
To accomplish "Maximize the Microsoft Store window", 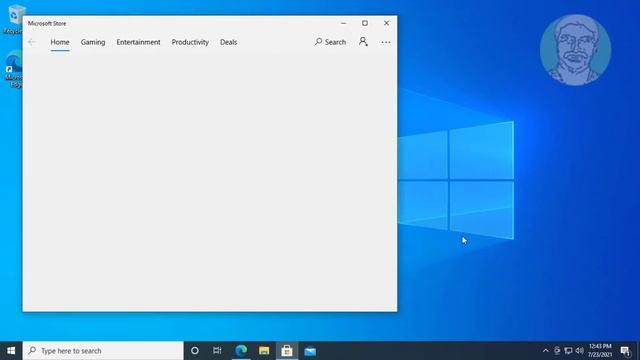I will [x=365, y=23].
